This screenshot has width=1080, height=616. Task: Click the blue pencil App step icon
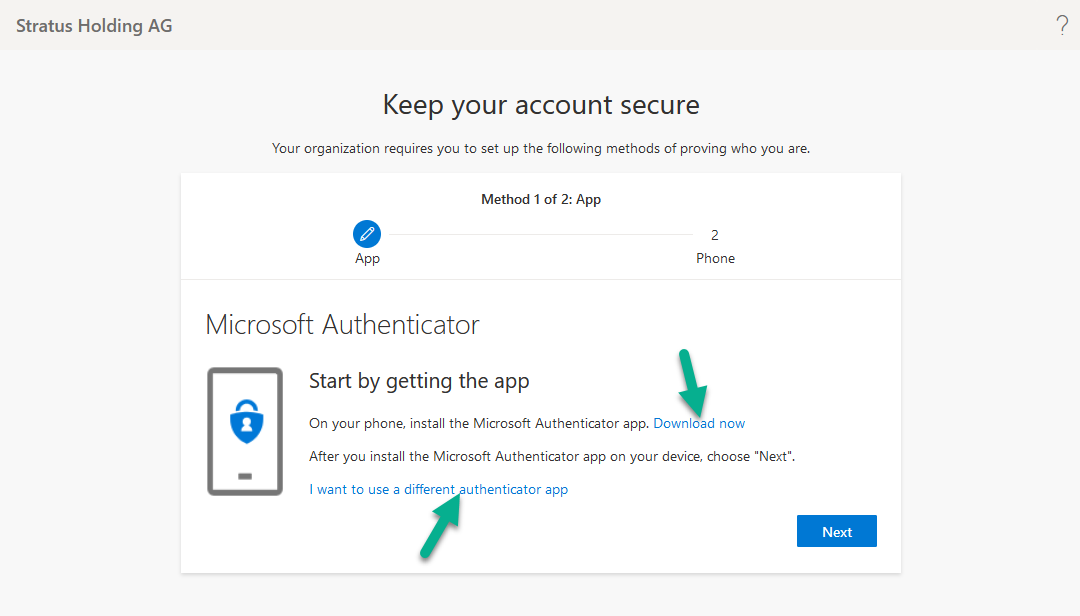(x=367, y=235)
